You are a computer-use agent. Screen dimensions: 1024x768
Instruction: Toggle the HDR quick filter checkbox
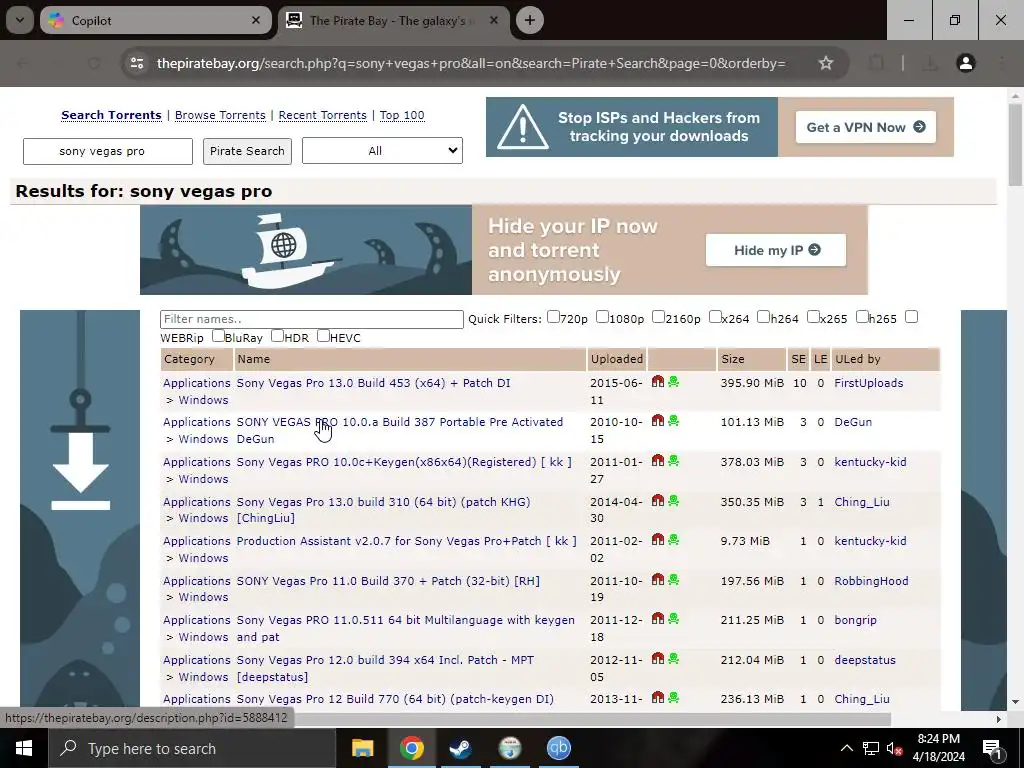coord(278,336)
